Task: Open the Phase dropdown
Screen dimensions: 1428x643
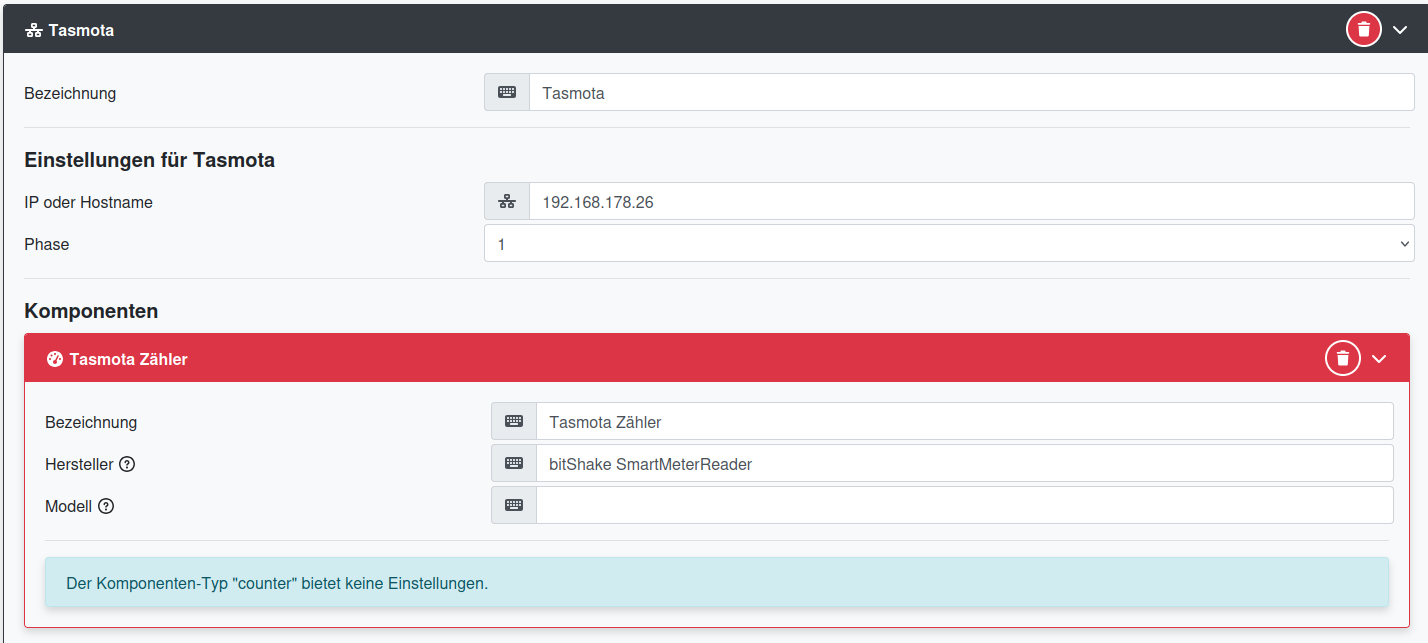Action: coord(949,243)
